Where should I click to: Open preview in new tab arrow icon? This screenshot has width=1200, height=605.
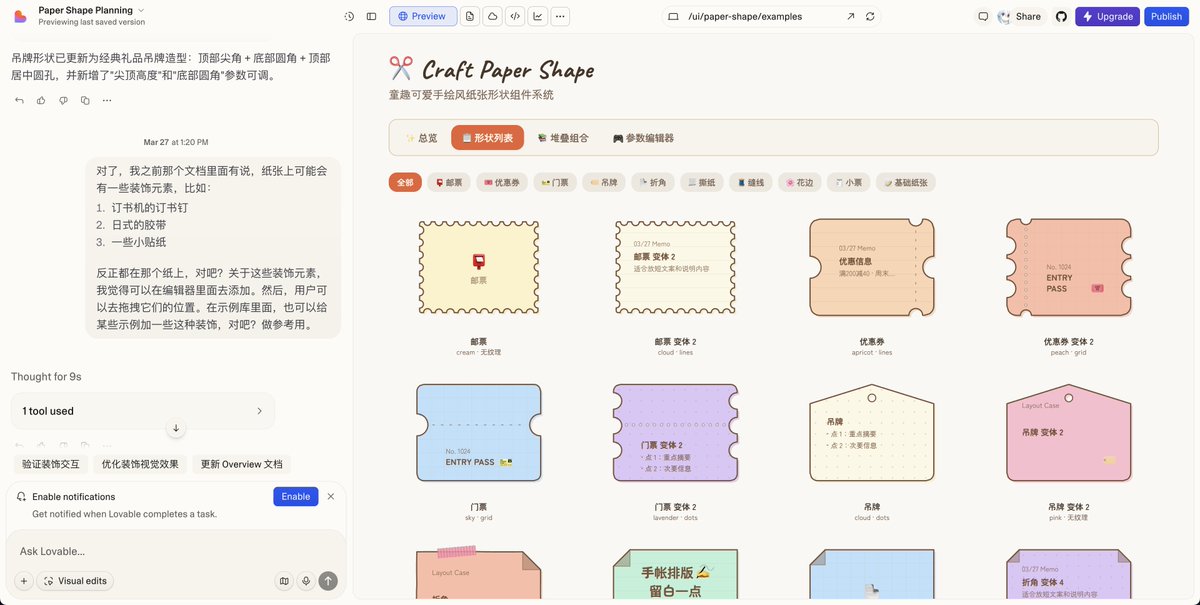point(850,16)
